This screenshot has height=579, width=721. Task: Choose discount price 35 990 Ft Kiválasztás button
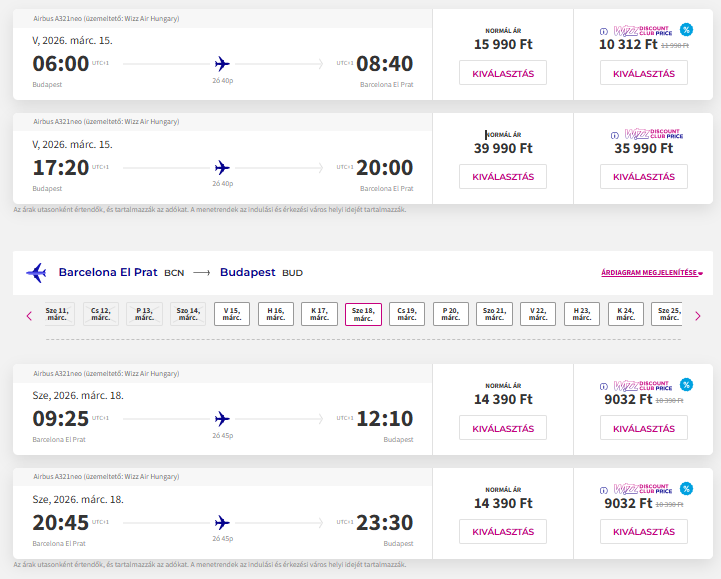644,177
